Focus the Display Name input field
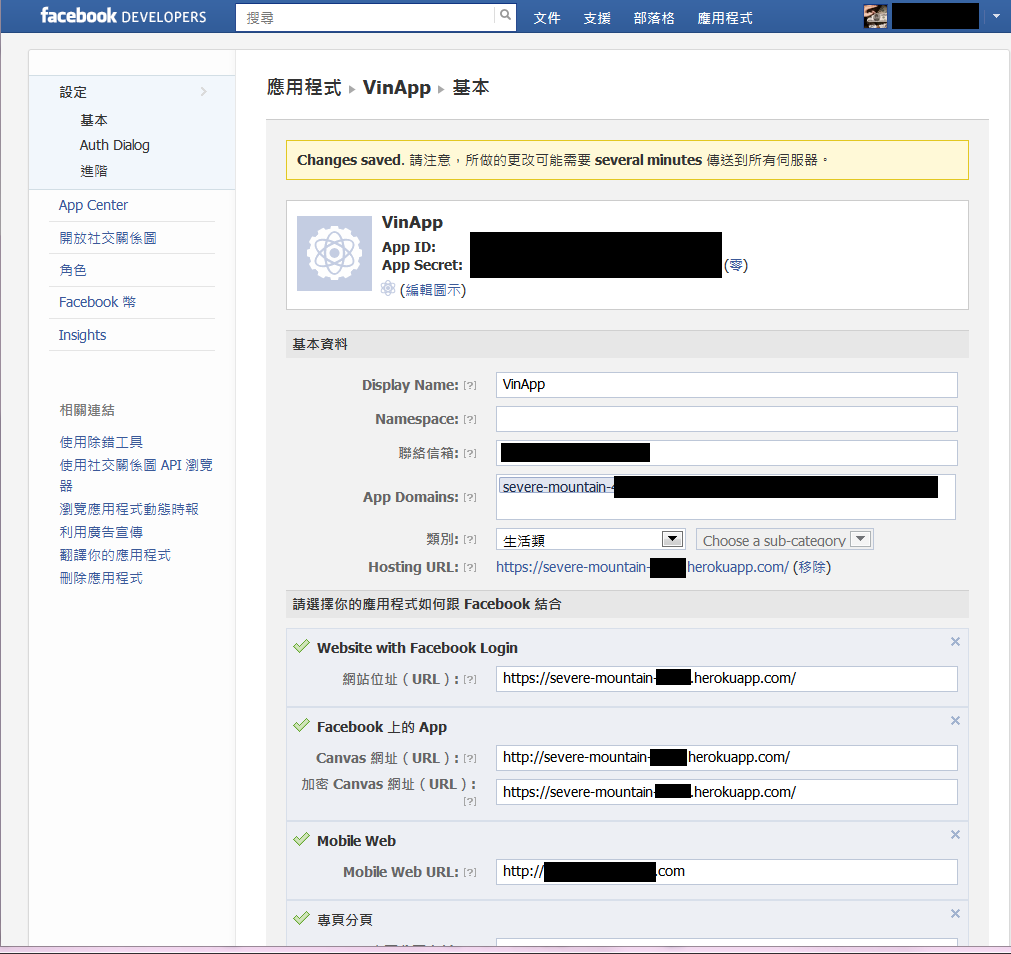Image resolution: width=1011 pixels, height=954 pixels. (x=727, y=385)
